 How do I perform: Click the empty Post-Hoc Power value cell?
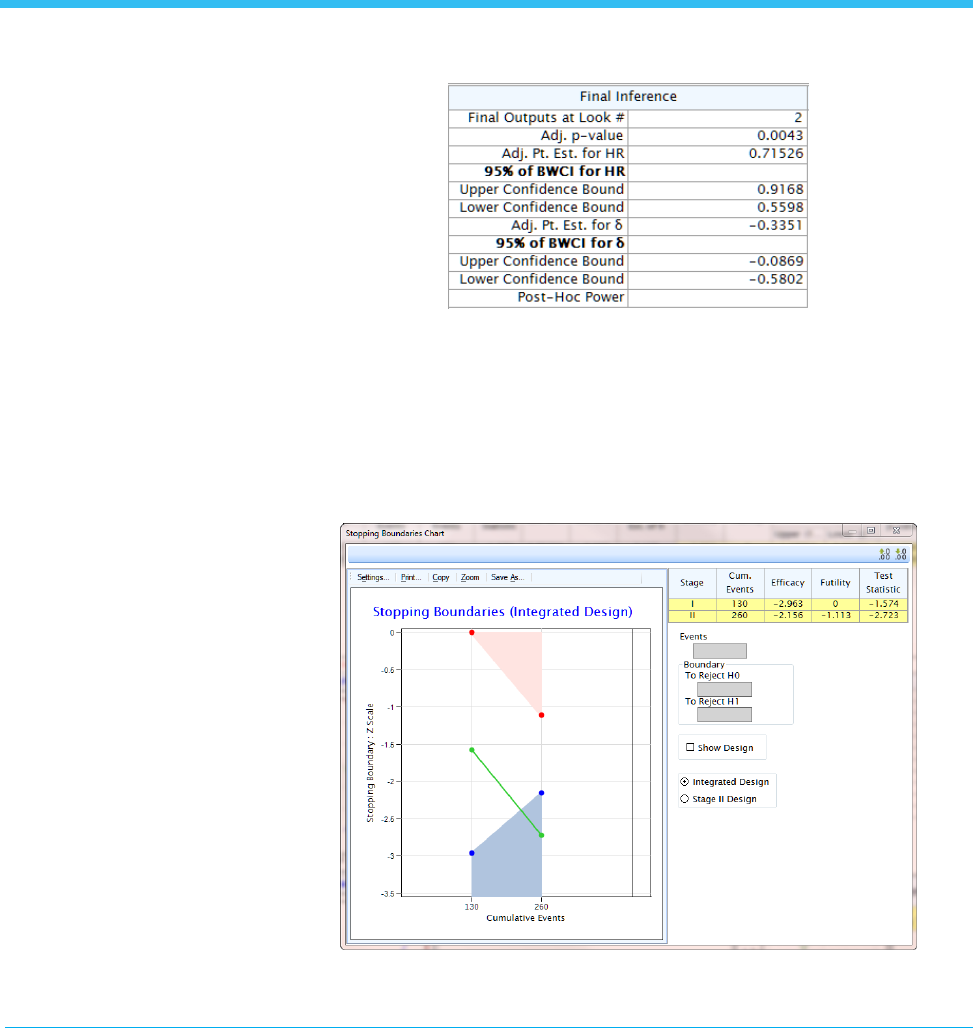717,298
